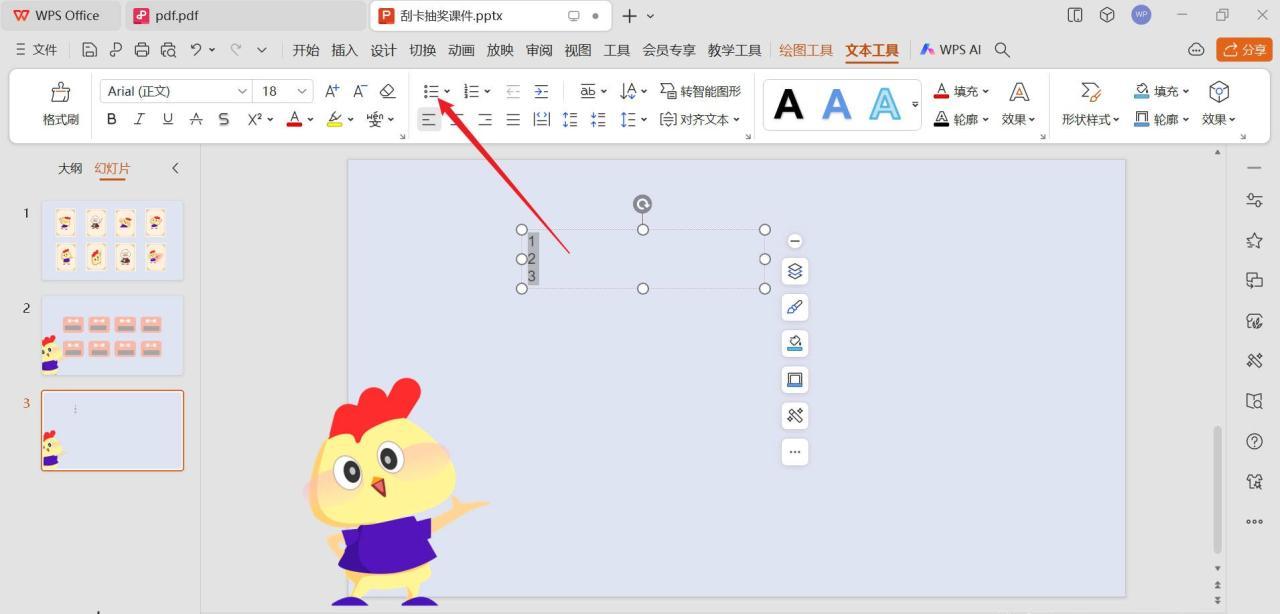Select slide 2 thumbnail
Screen dimensions: 1280x614
[x=112, y=335]
